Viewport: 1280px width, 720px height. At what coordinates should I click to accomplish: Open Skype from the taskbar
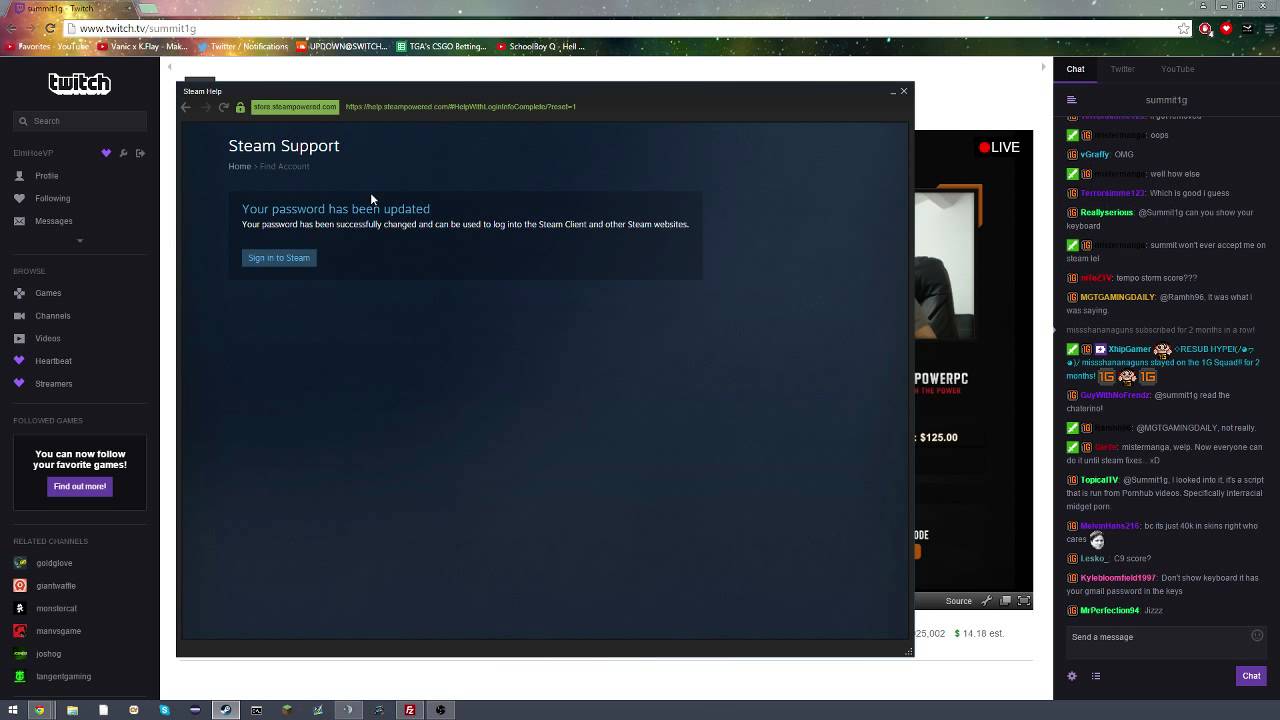tap(165, 710)
